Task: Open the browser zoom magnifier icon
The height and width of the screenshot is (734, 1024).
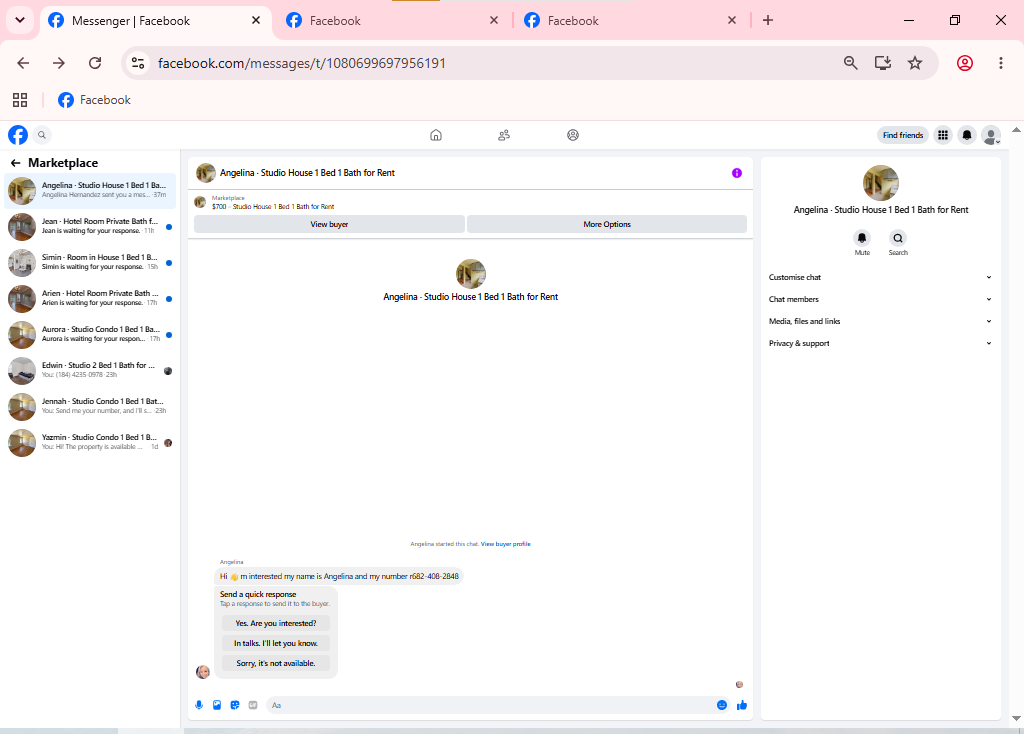Action: coord(850,63)
